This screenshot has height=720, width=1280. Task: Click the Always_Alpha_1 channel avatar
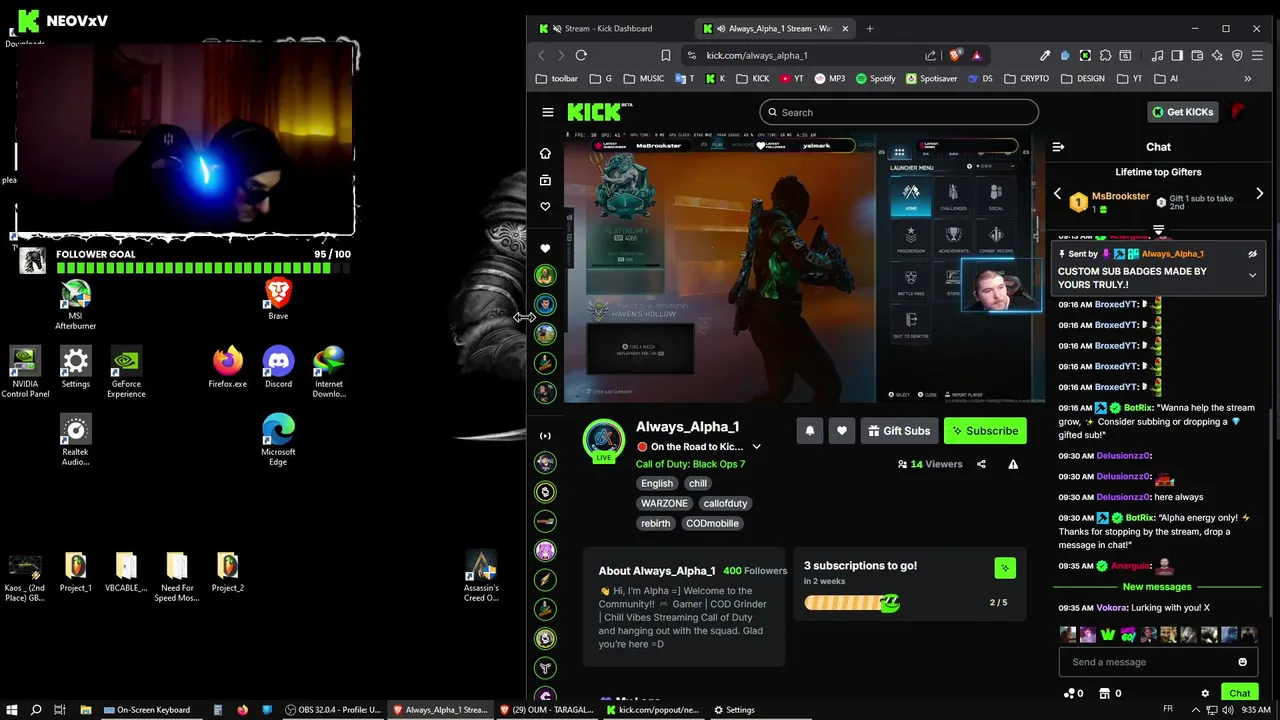click(604, 440)
